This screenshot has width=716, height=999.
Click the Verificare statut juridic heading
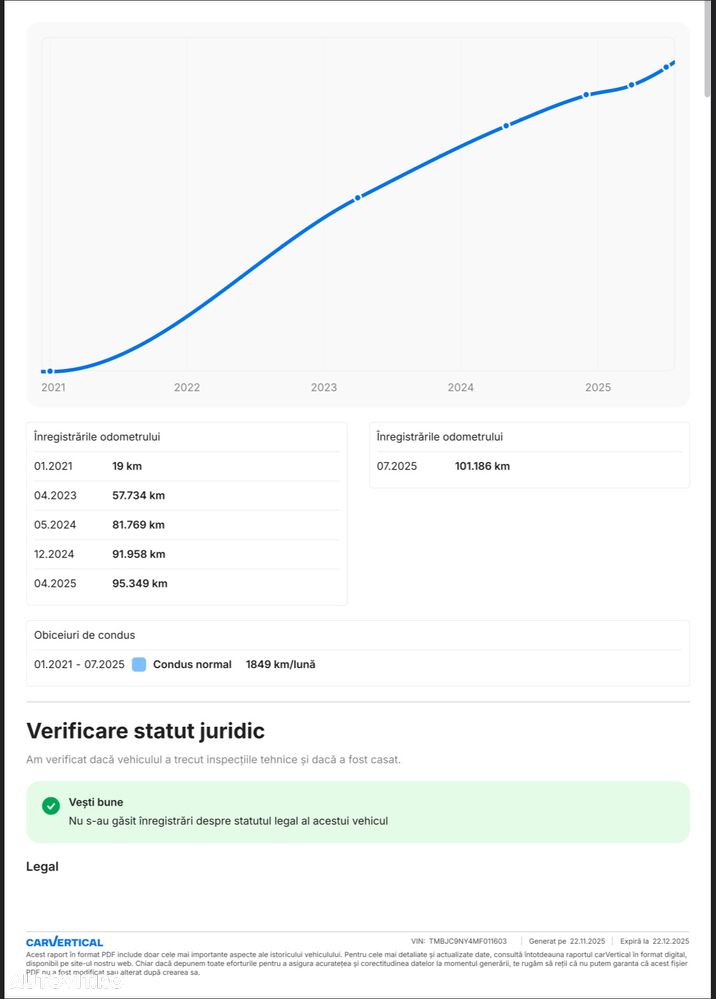145,731
